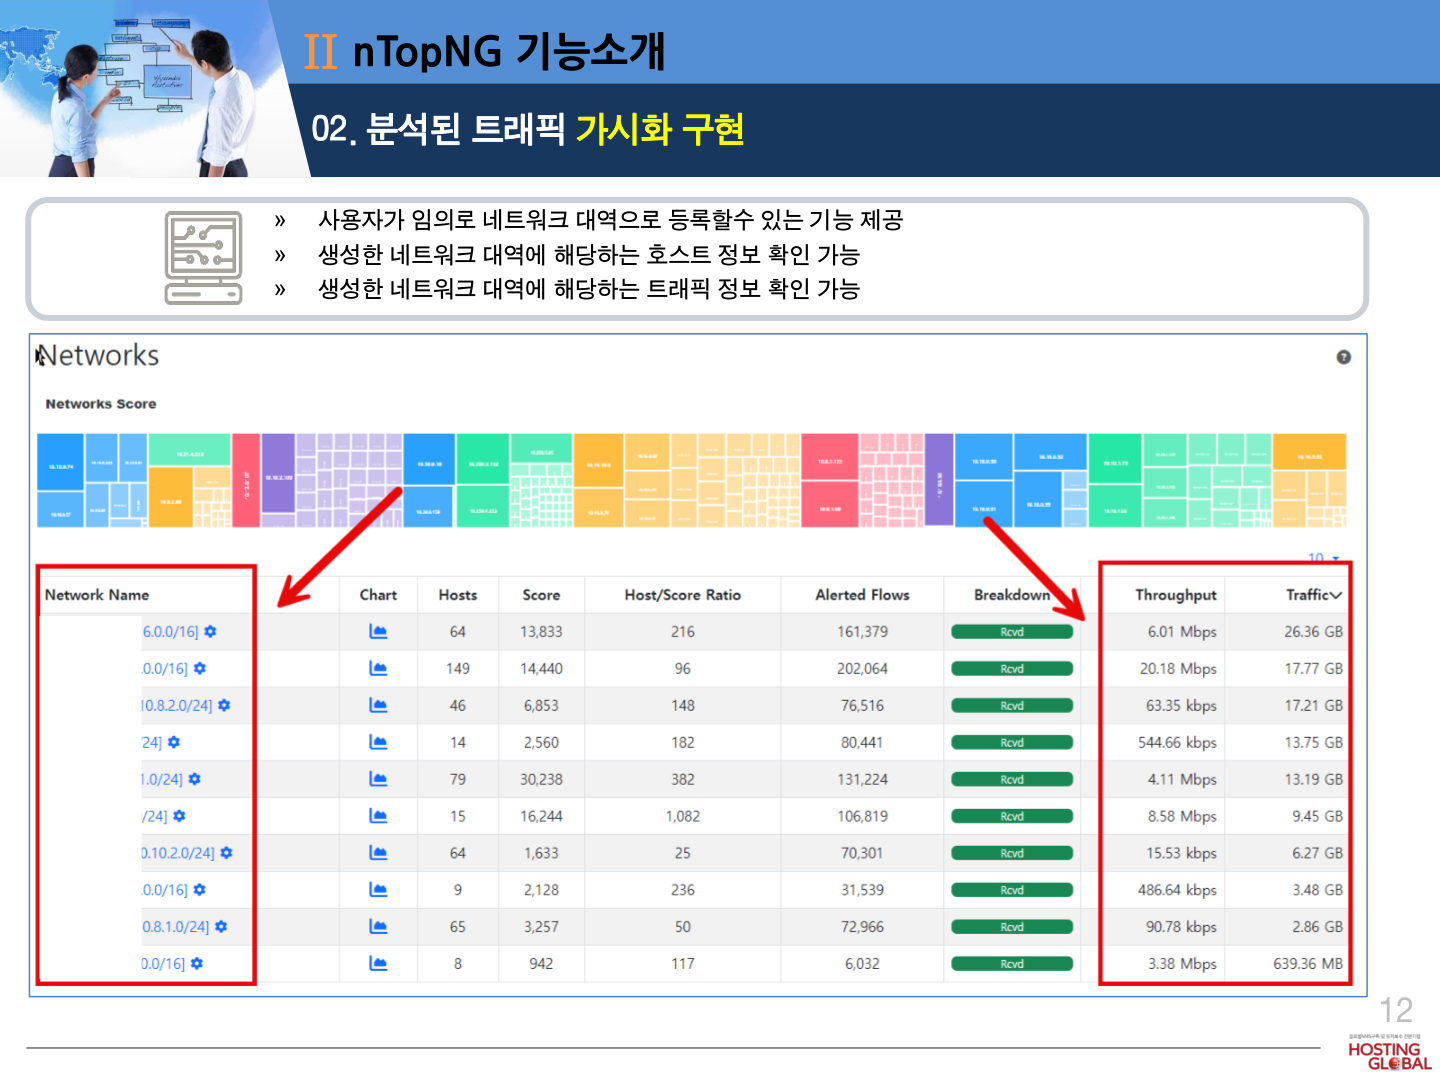Image resolution: width=1440 pixels, height=1080 pixels.
Task: Select the 'Networks Score' heading
Action: 101,404
